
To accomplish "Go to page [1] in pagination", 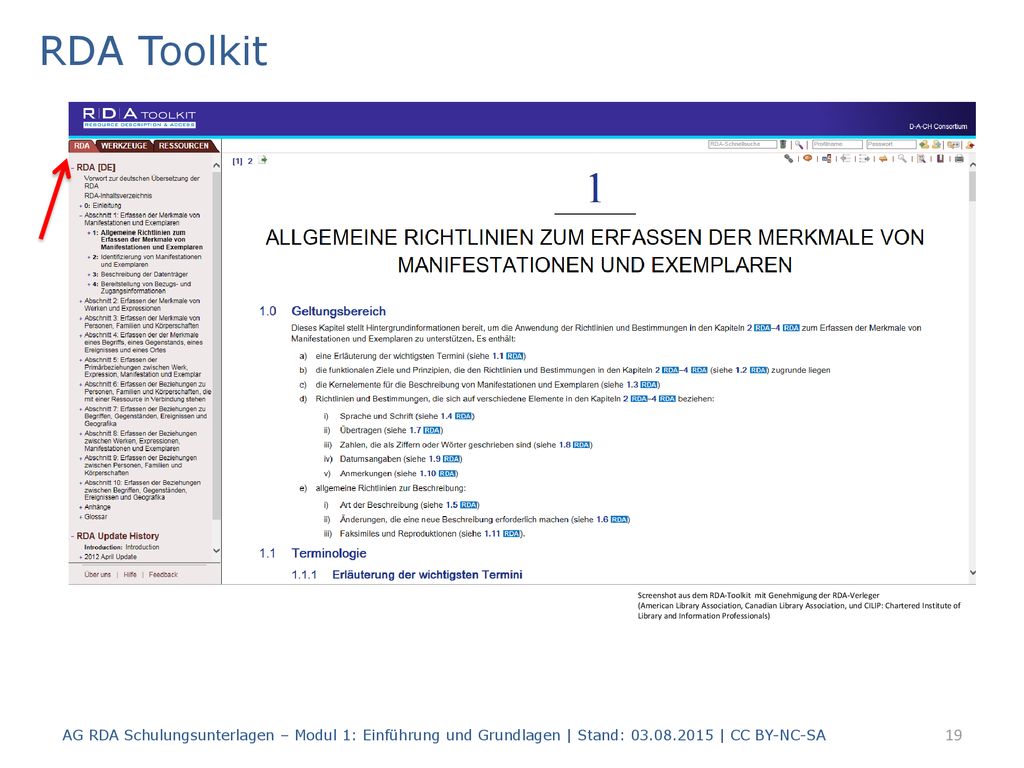I will click(237, 161).
